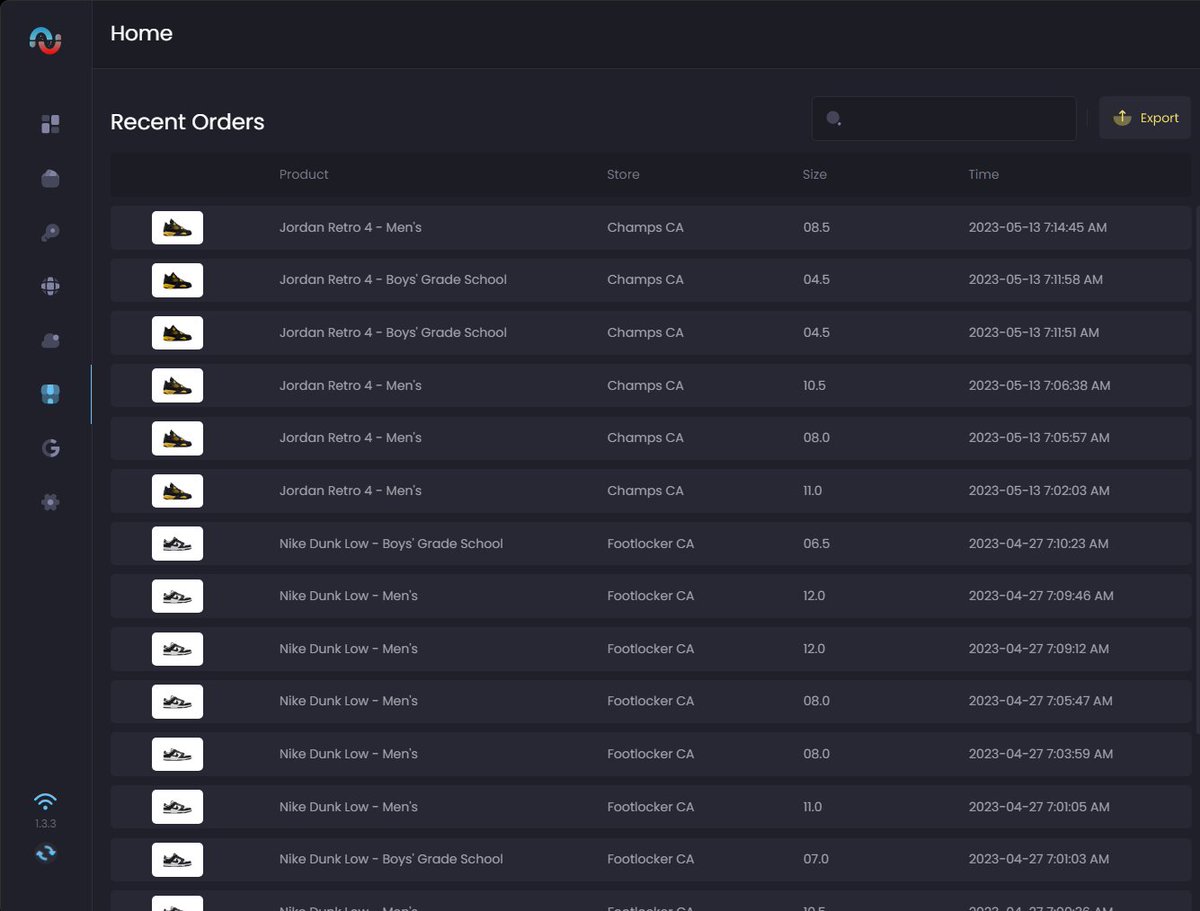This screenshot has height=911, width=1200.
Task: Click size cell 06.5
Action: coord(816,543)
